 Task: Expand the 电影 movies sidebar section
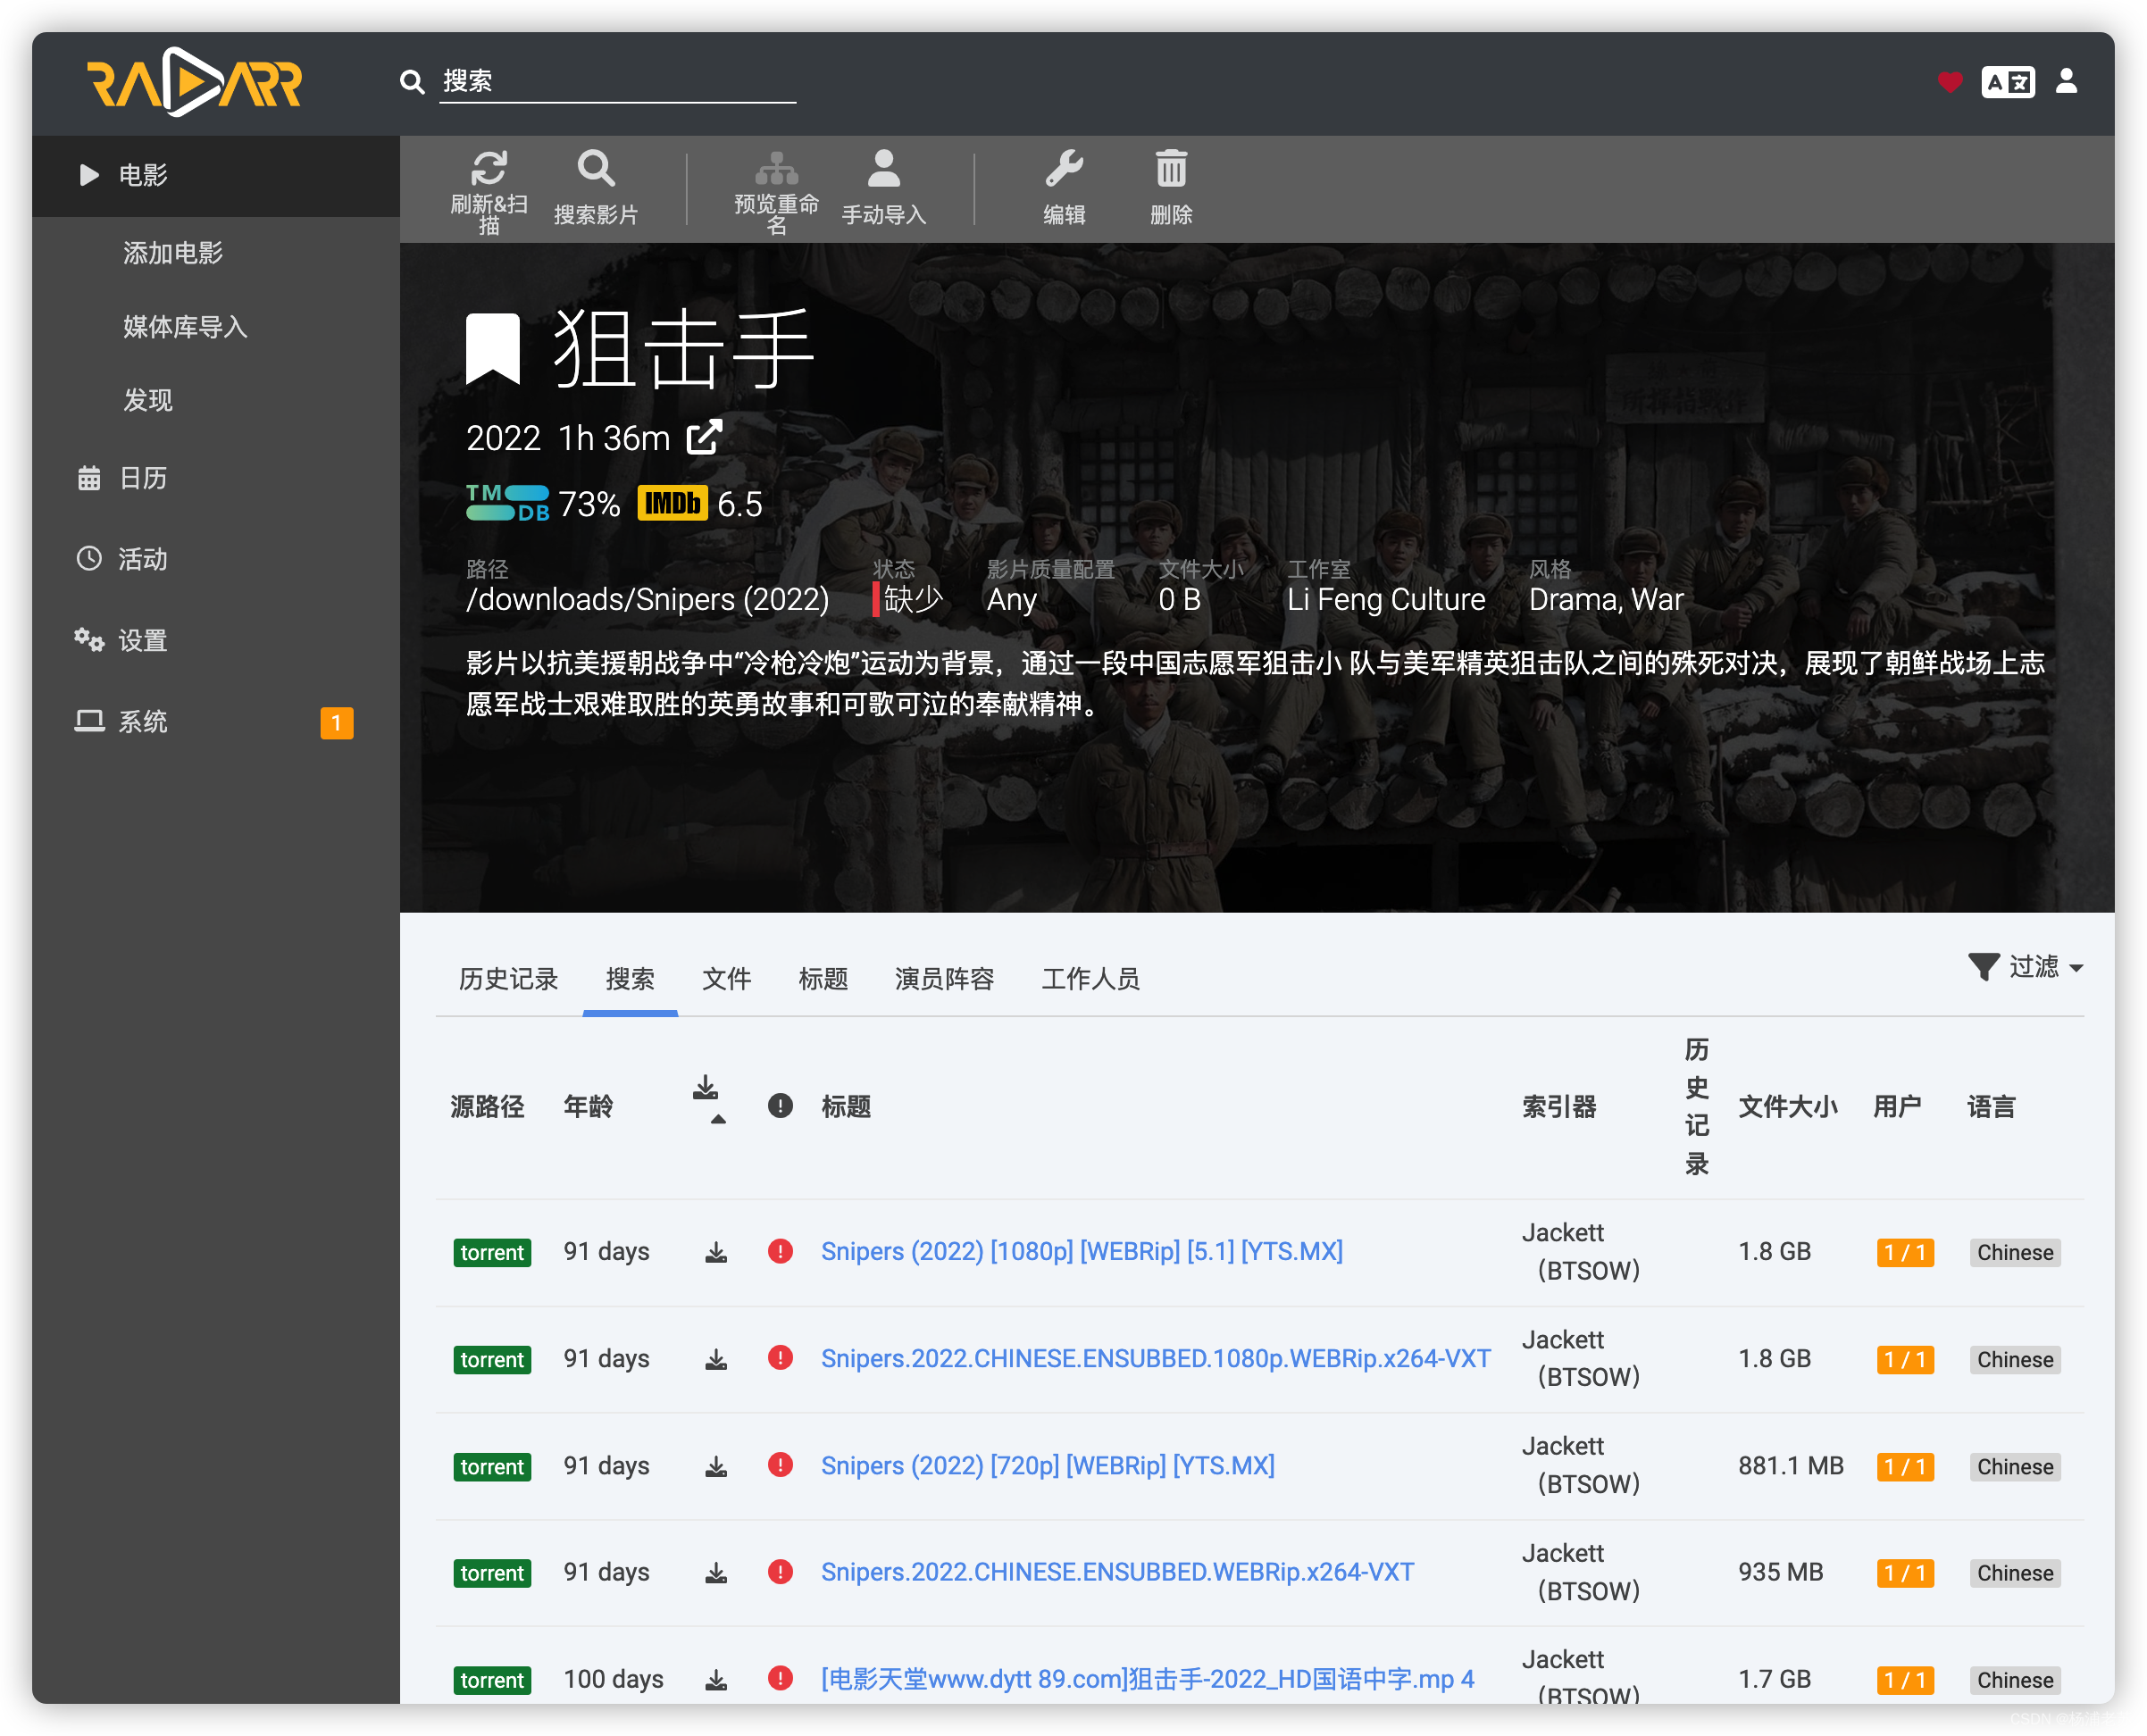(x=142, y=175)
